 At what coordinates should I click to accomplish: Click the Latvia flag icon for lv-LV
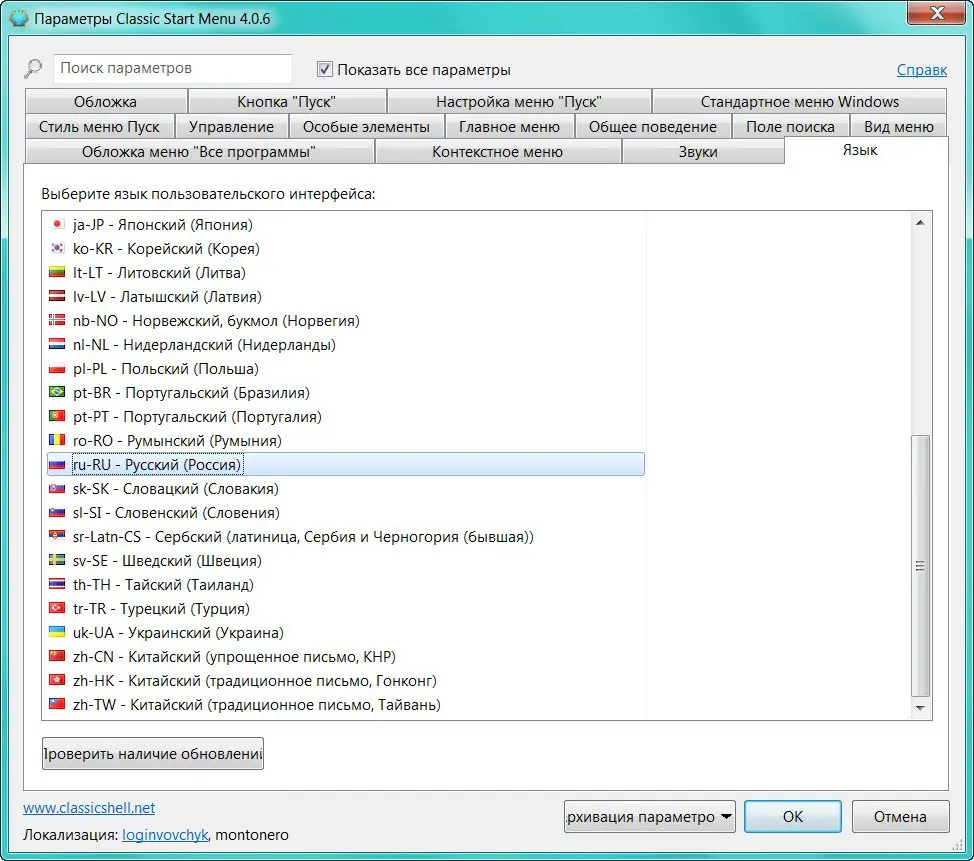(57, 296)
